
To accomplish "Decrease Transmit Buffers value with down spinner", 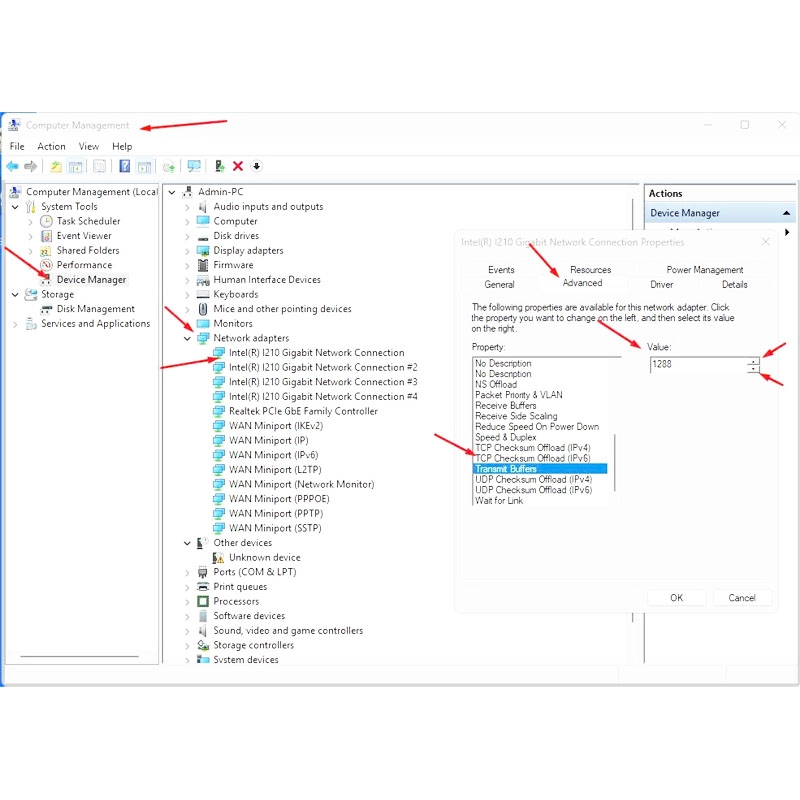I will point(754,368).
